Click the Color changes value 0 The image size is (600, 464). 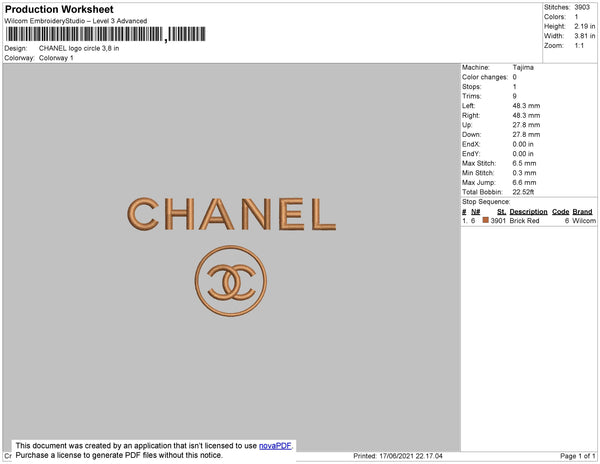coord(515,77)
